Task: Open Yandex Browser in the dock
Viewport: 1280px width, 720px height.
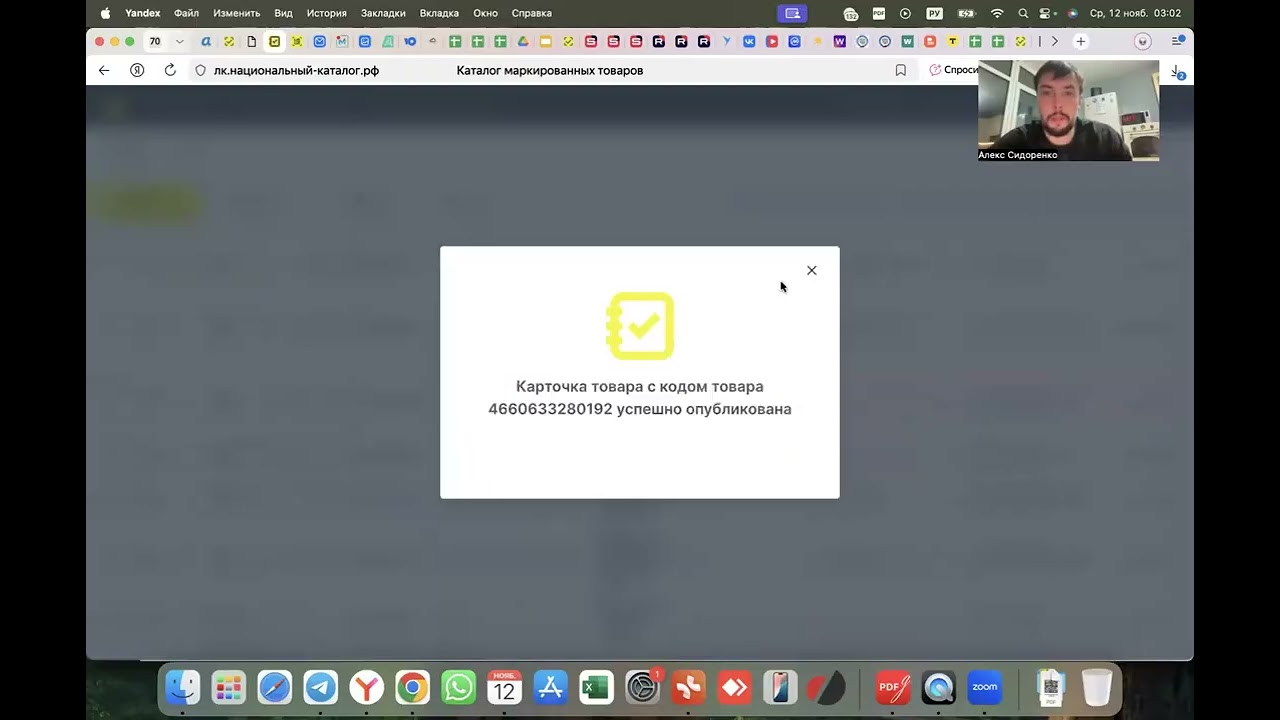Action: tap(366, 687)
